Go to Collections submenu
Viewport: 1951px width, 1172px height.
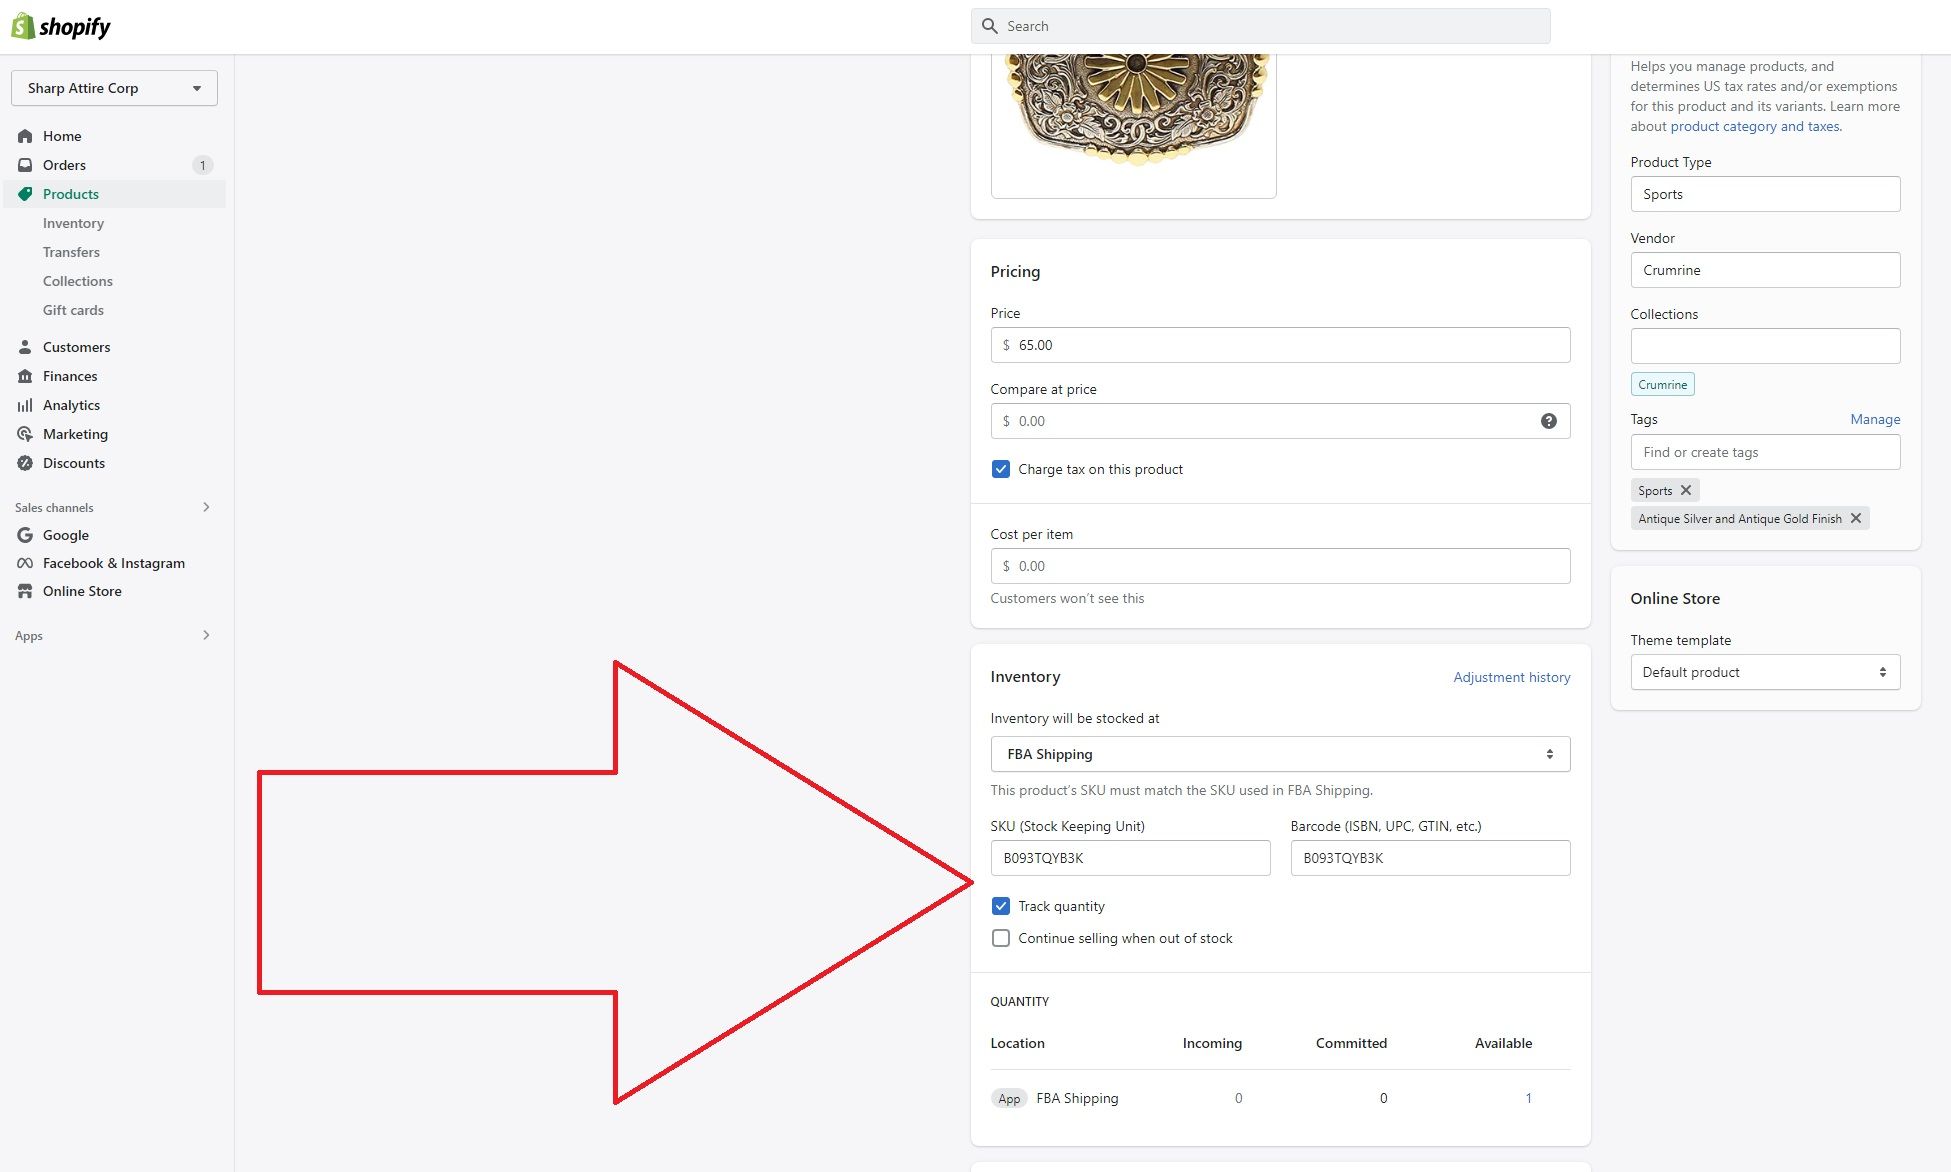[77, 281]
